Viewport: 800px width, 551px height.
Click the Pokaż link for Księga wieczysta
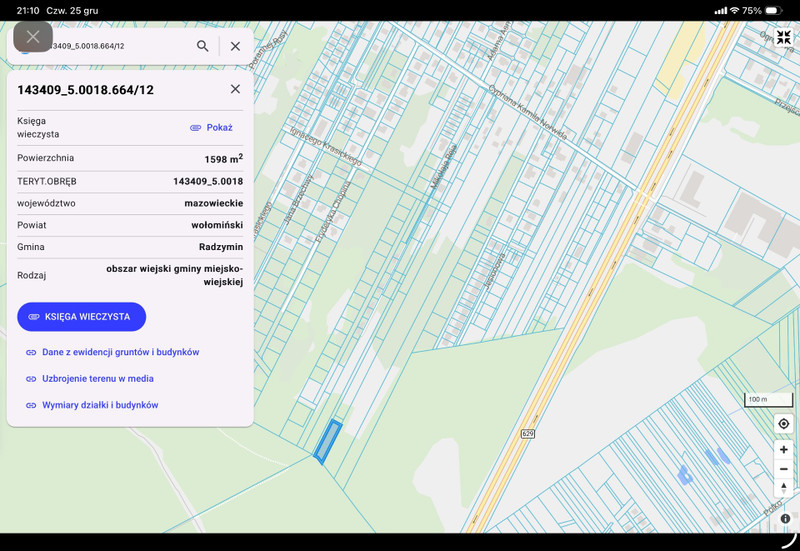click(211, 128)
